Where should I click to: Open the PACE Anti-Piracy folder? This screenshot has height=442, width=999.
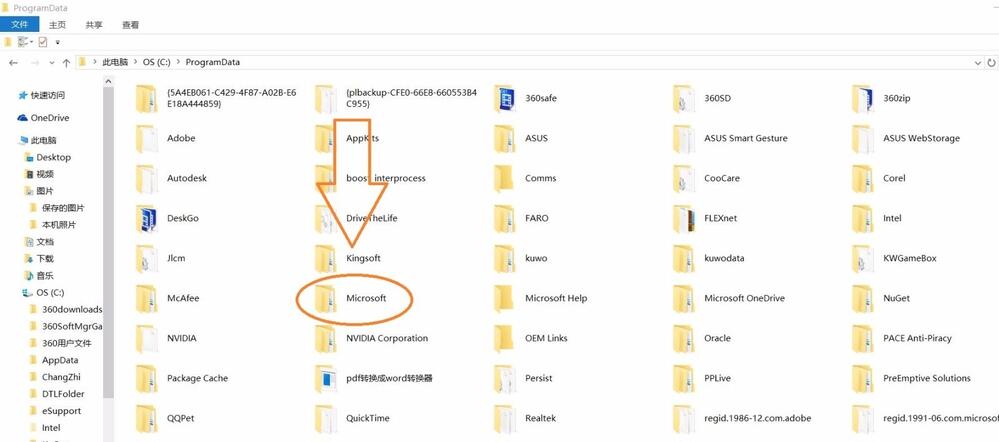coord(902,338)
